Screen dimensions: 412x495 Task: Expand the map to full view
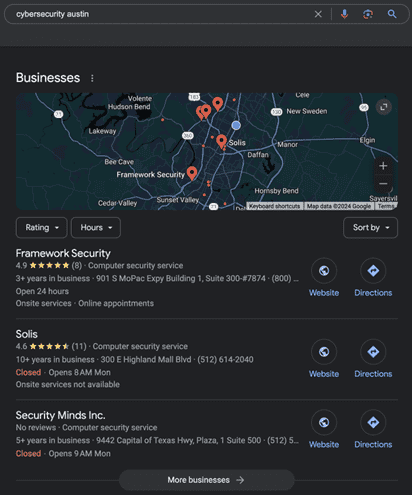click(x=384, y=107)
